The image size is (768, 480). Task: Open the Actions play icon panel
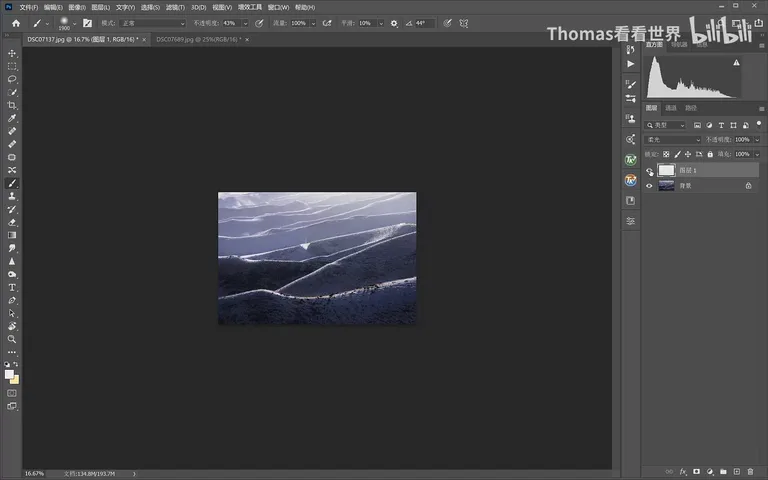click(x=630, y=64)
